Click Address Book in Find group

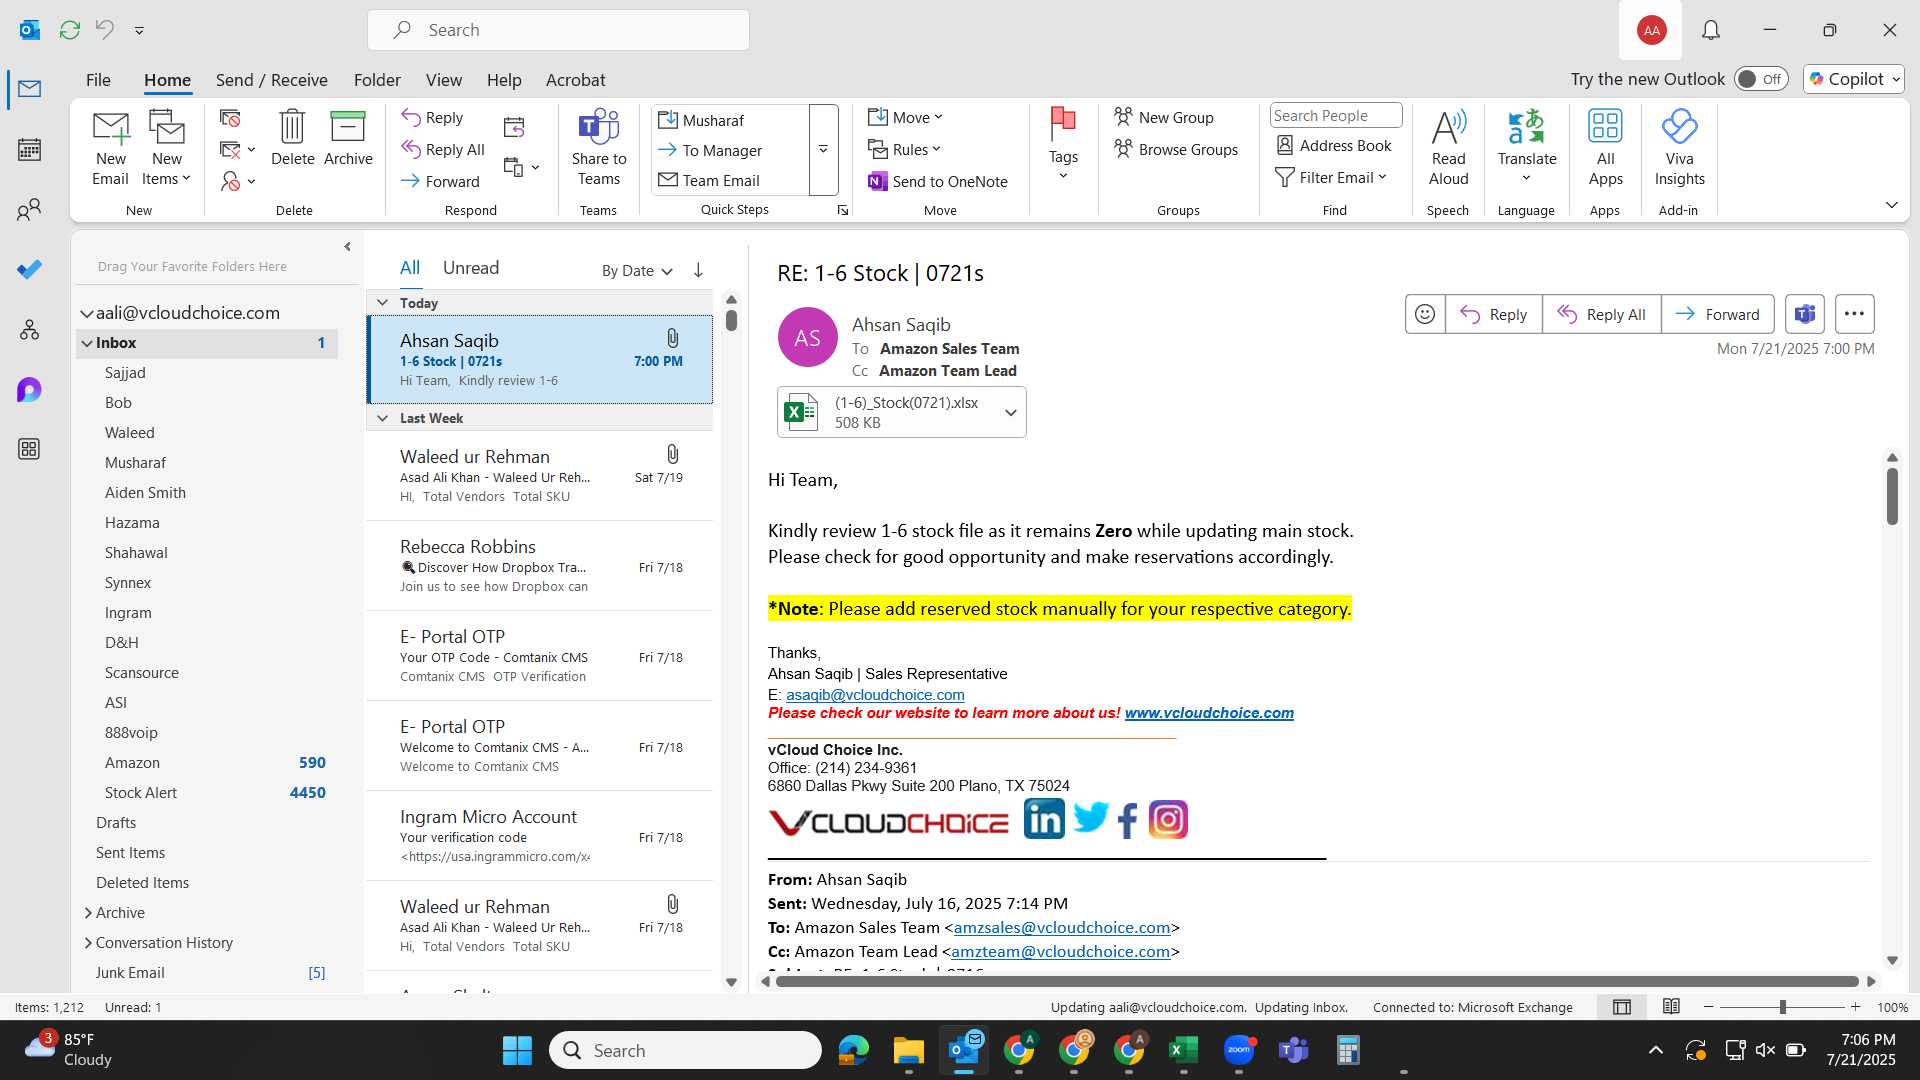[1335, 145]
